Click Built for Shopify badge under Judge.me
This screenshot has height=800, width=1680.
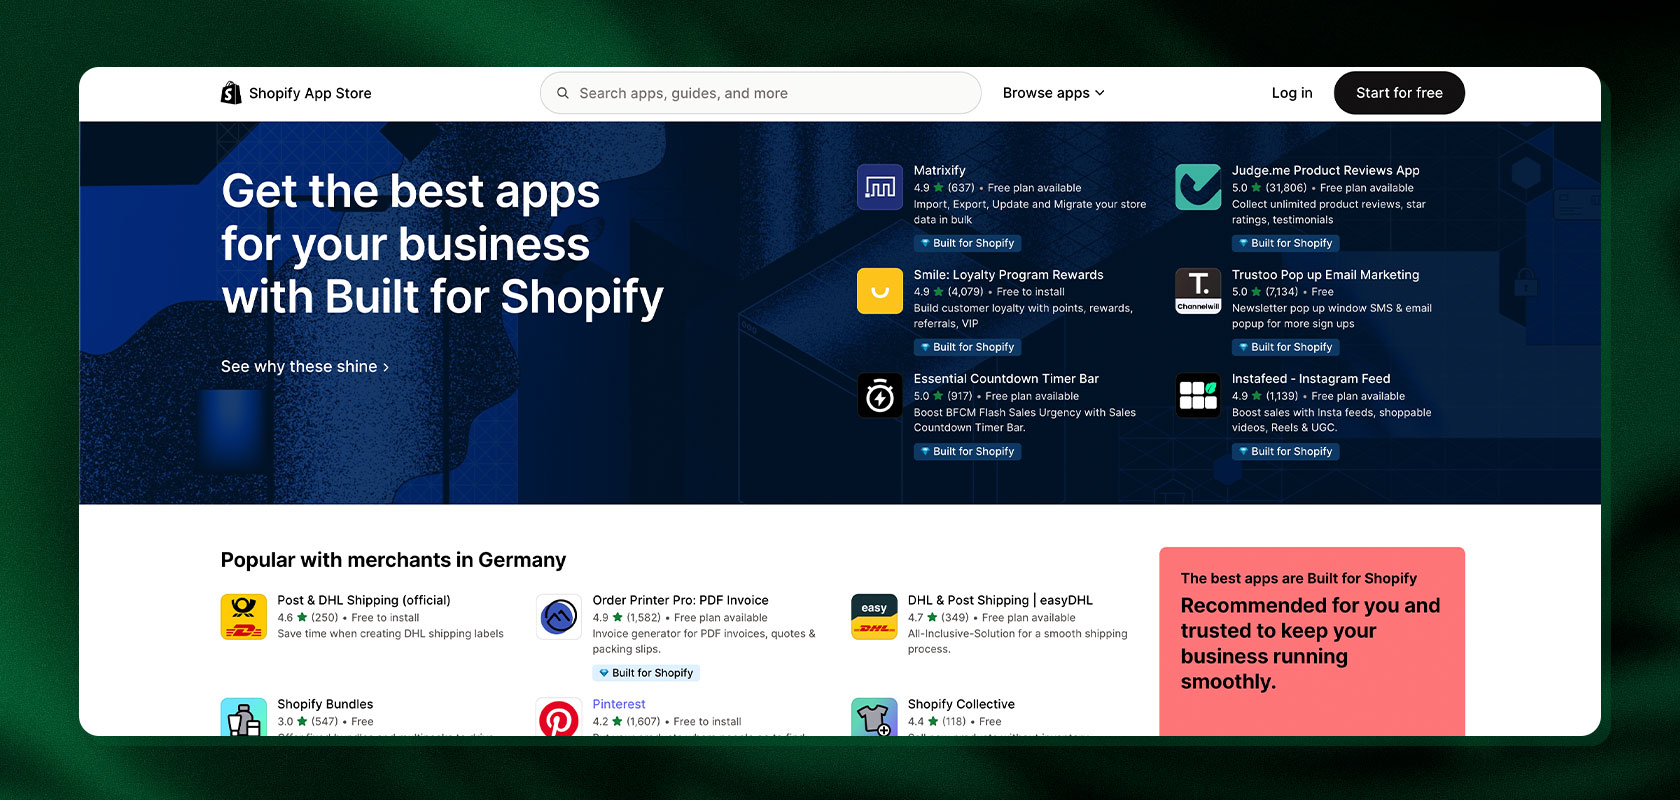(x=1285, y=243)
